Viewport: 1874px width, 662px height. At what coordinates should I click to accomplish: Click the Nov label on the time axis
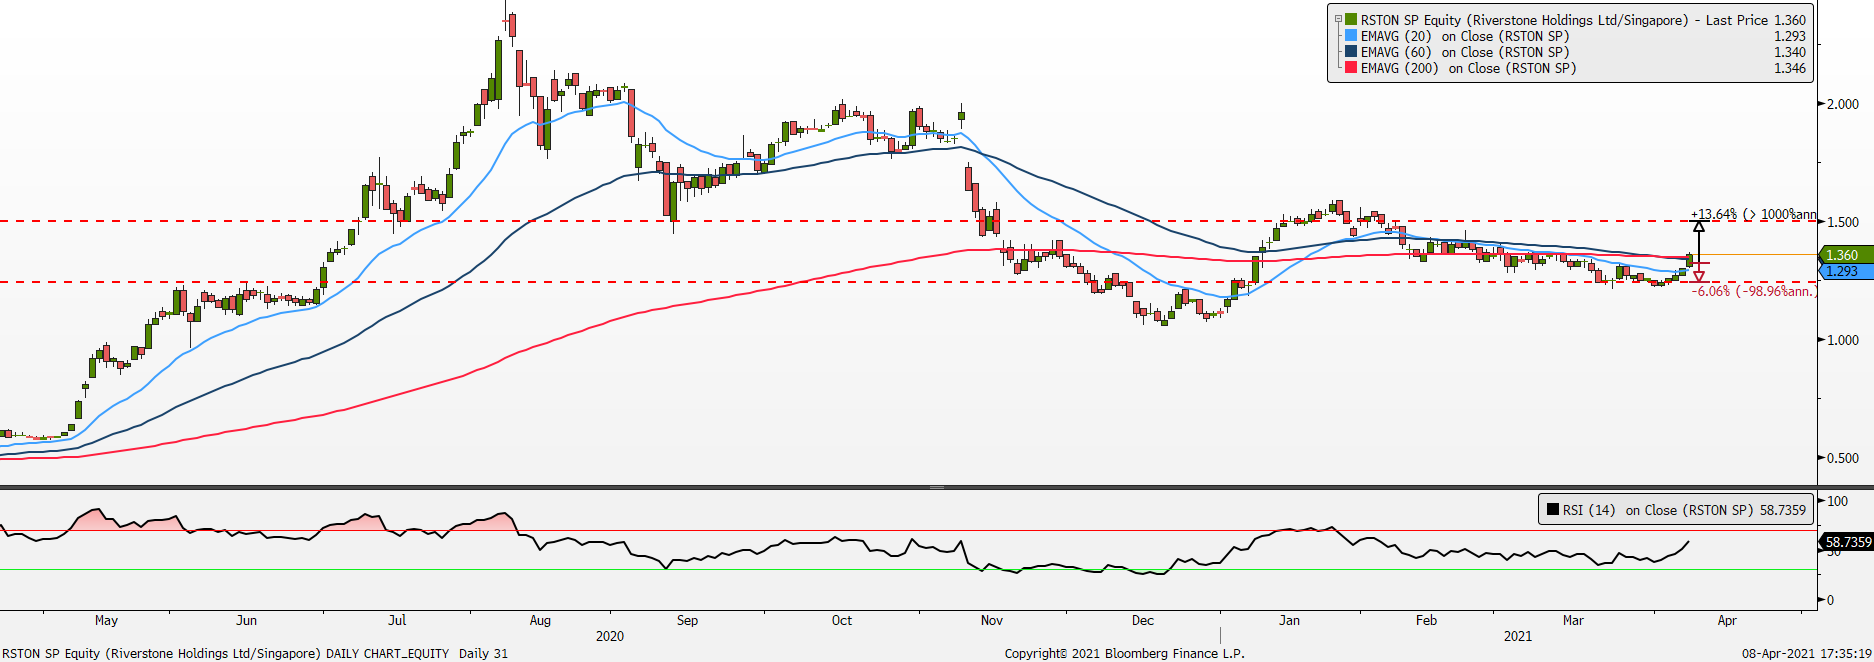(992, 620)
